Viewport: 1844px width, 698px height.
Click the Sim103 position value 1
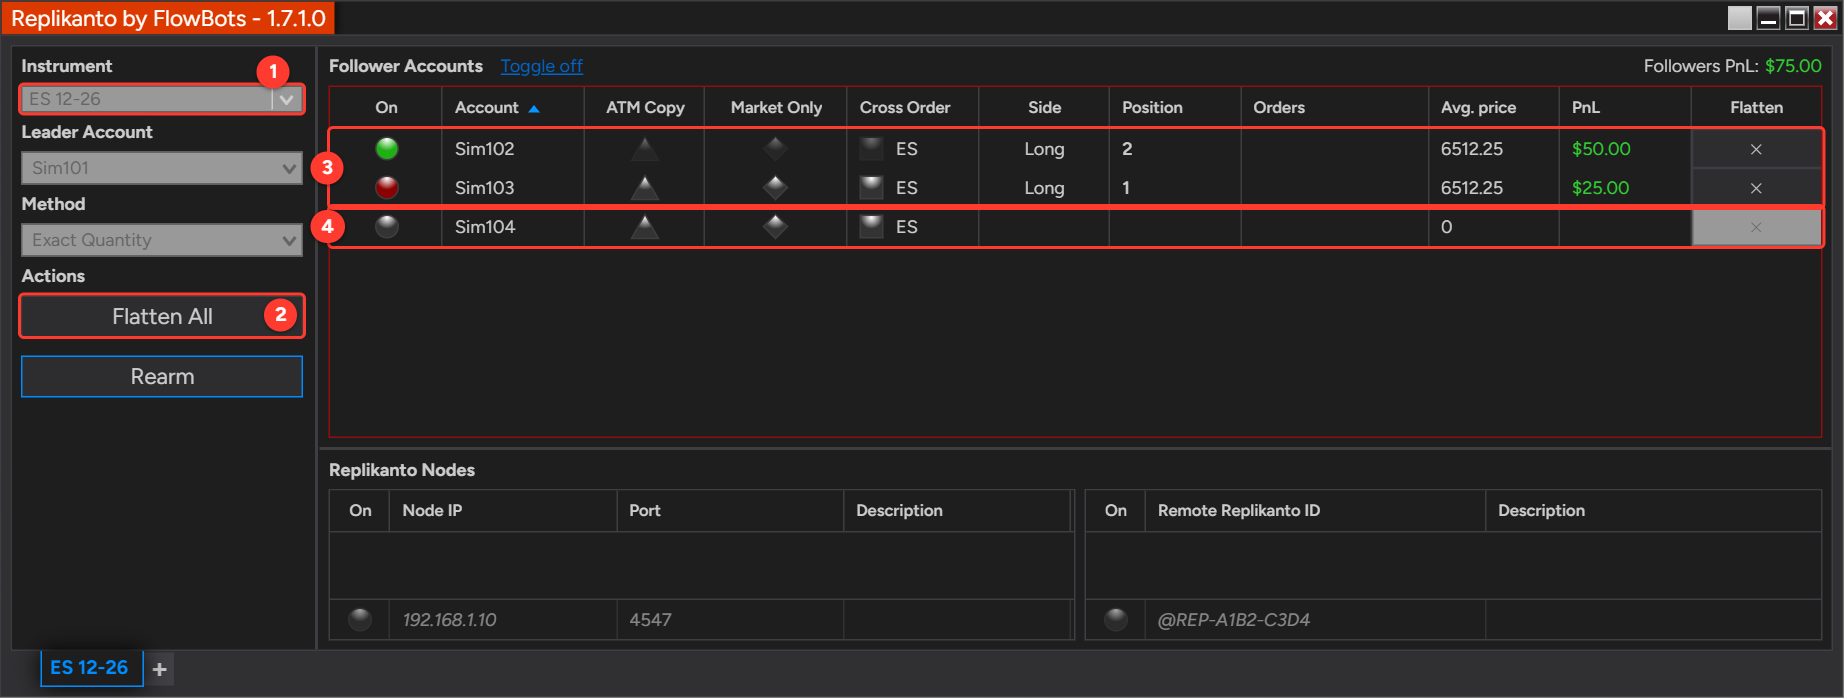1126,188
